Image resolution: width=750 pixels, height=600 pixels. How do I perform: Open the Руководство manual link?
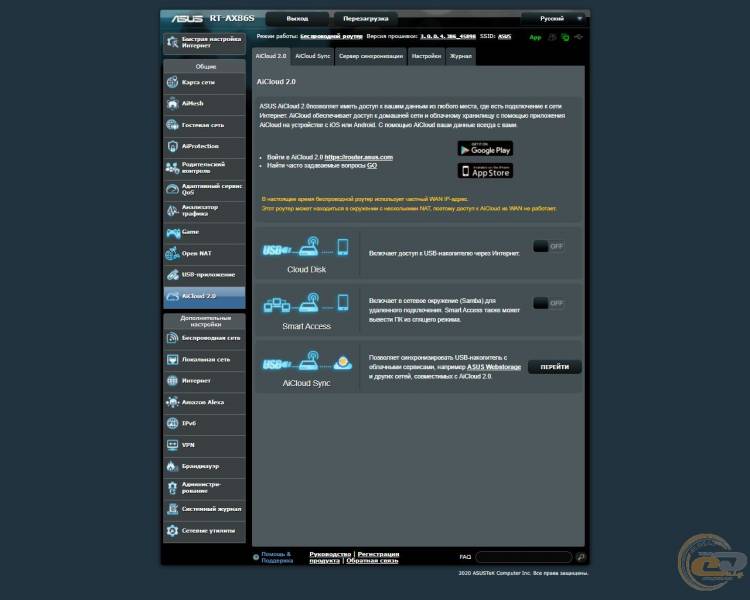click(330, 554)
